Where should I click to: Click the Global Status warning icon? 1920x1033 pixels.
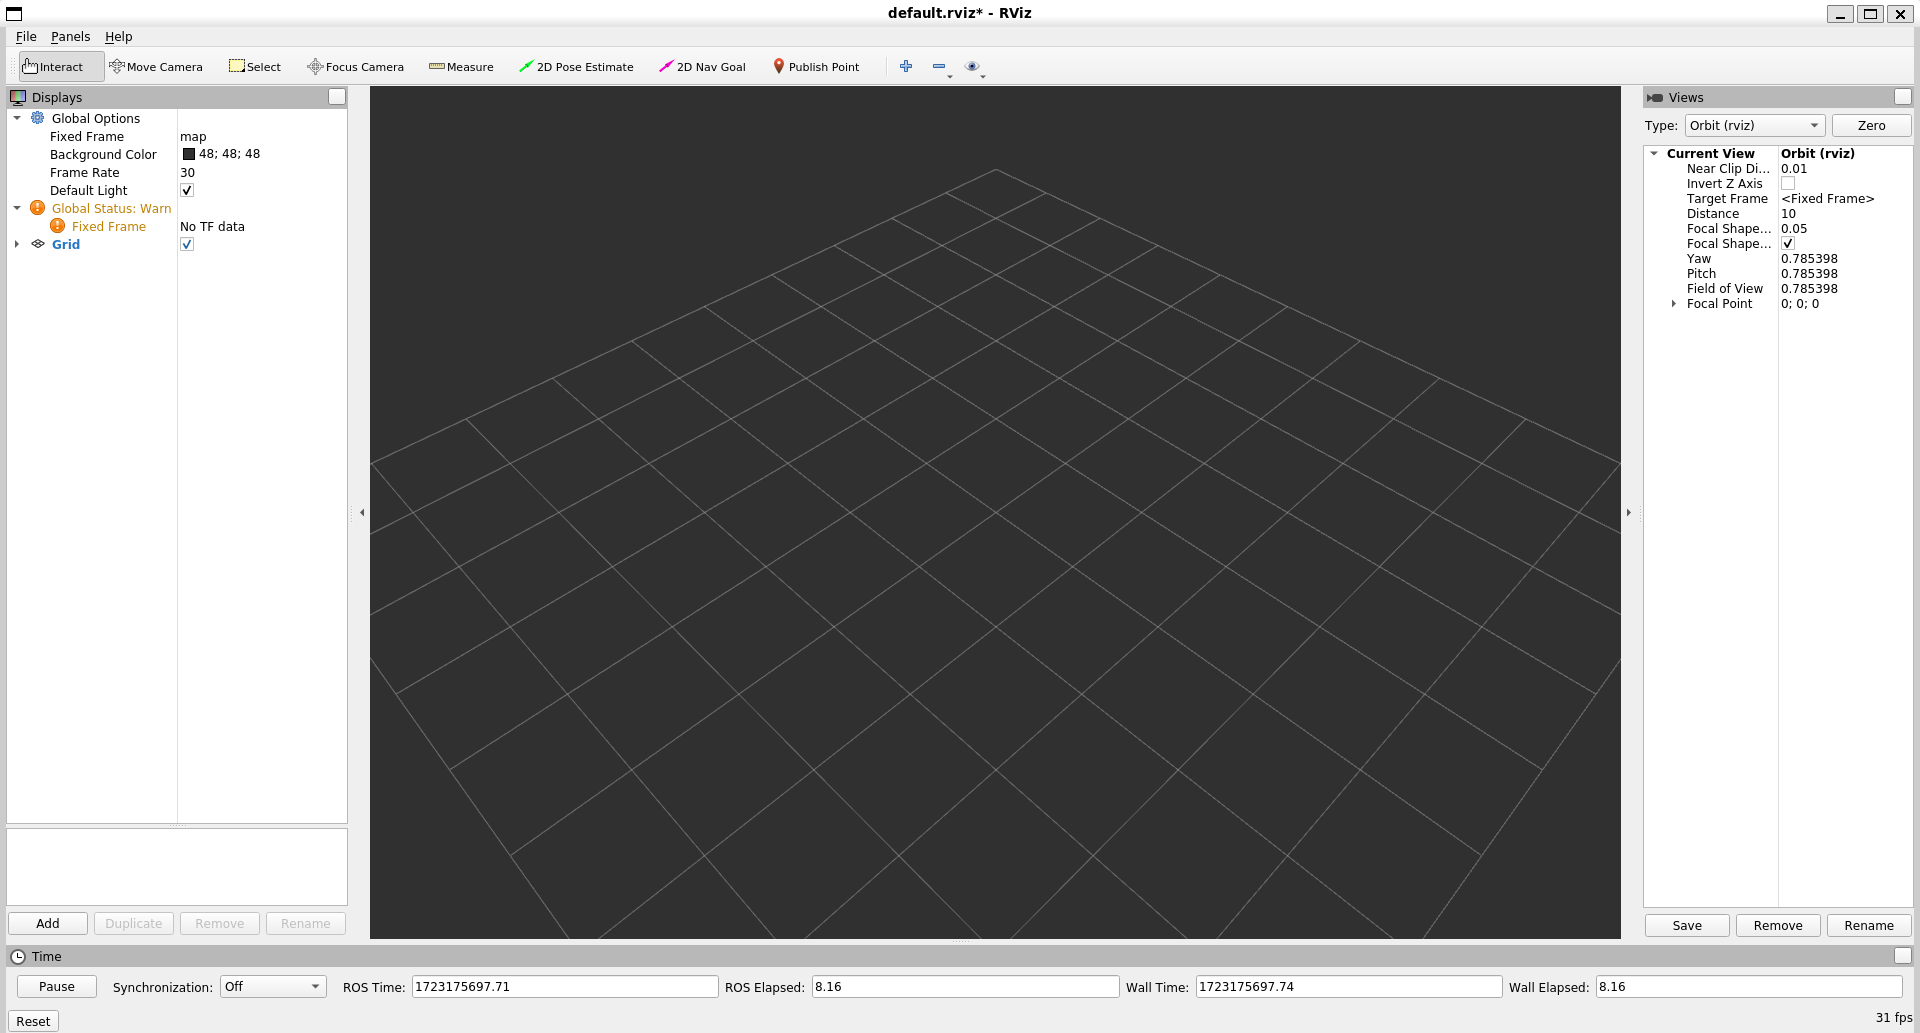click(x=38, y=208)
